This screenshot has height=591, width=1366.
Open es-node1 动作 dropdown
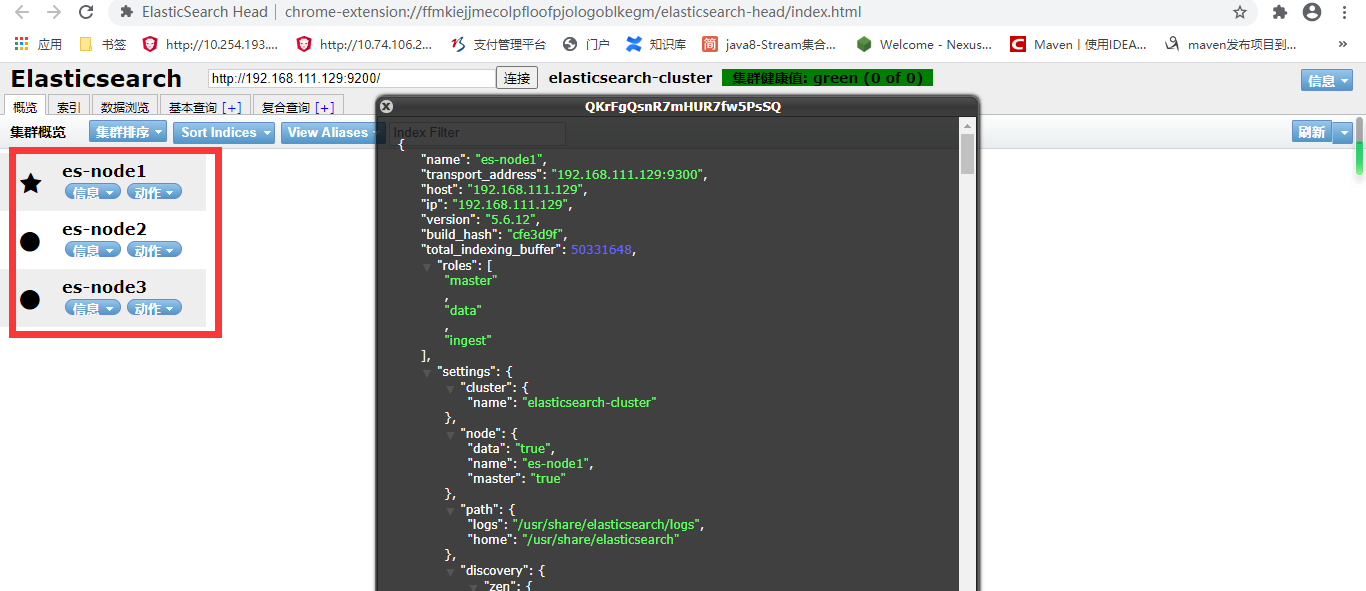pos(155,192)
